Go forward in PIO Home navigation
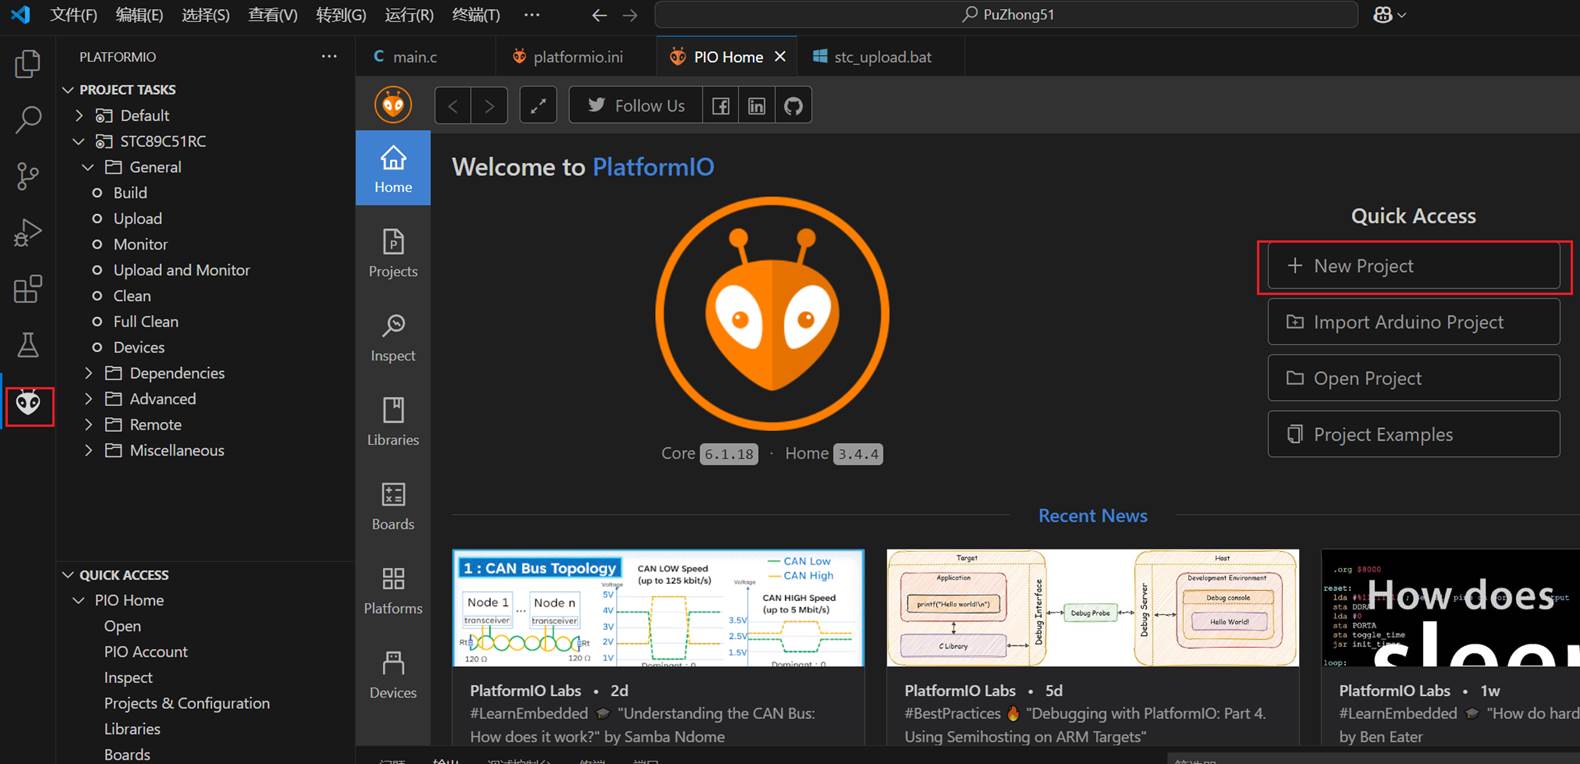 [x=489, y=106]
